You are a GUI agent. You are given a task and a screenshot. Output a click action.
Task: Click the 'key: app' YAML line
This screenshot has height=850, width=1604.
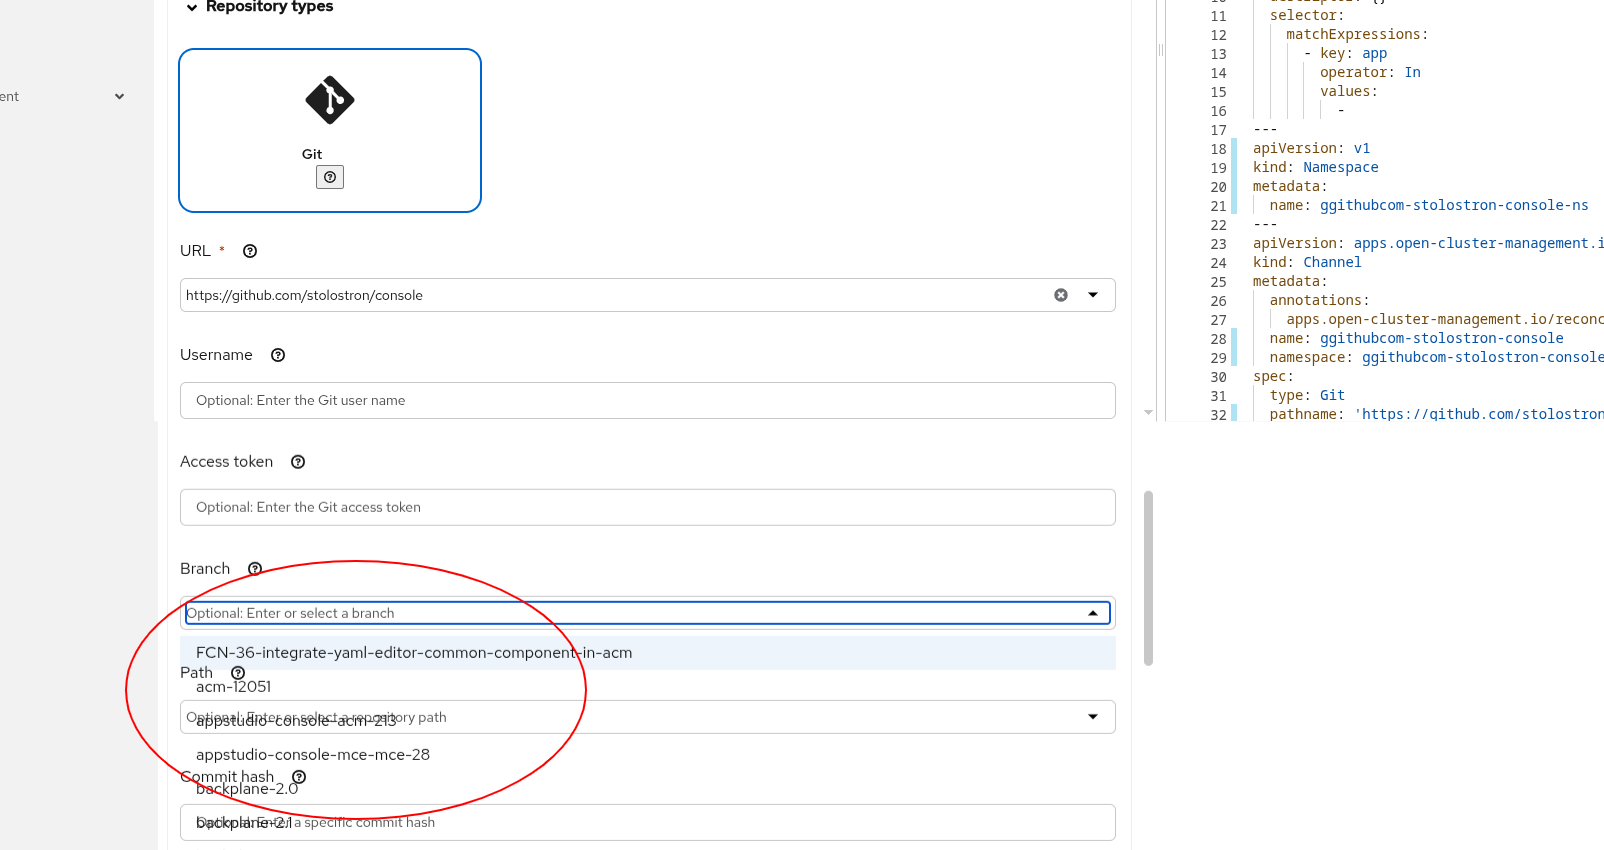(1345, 53)
